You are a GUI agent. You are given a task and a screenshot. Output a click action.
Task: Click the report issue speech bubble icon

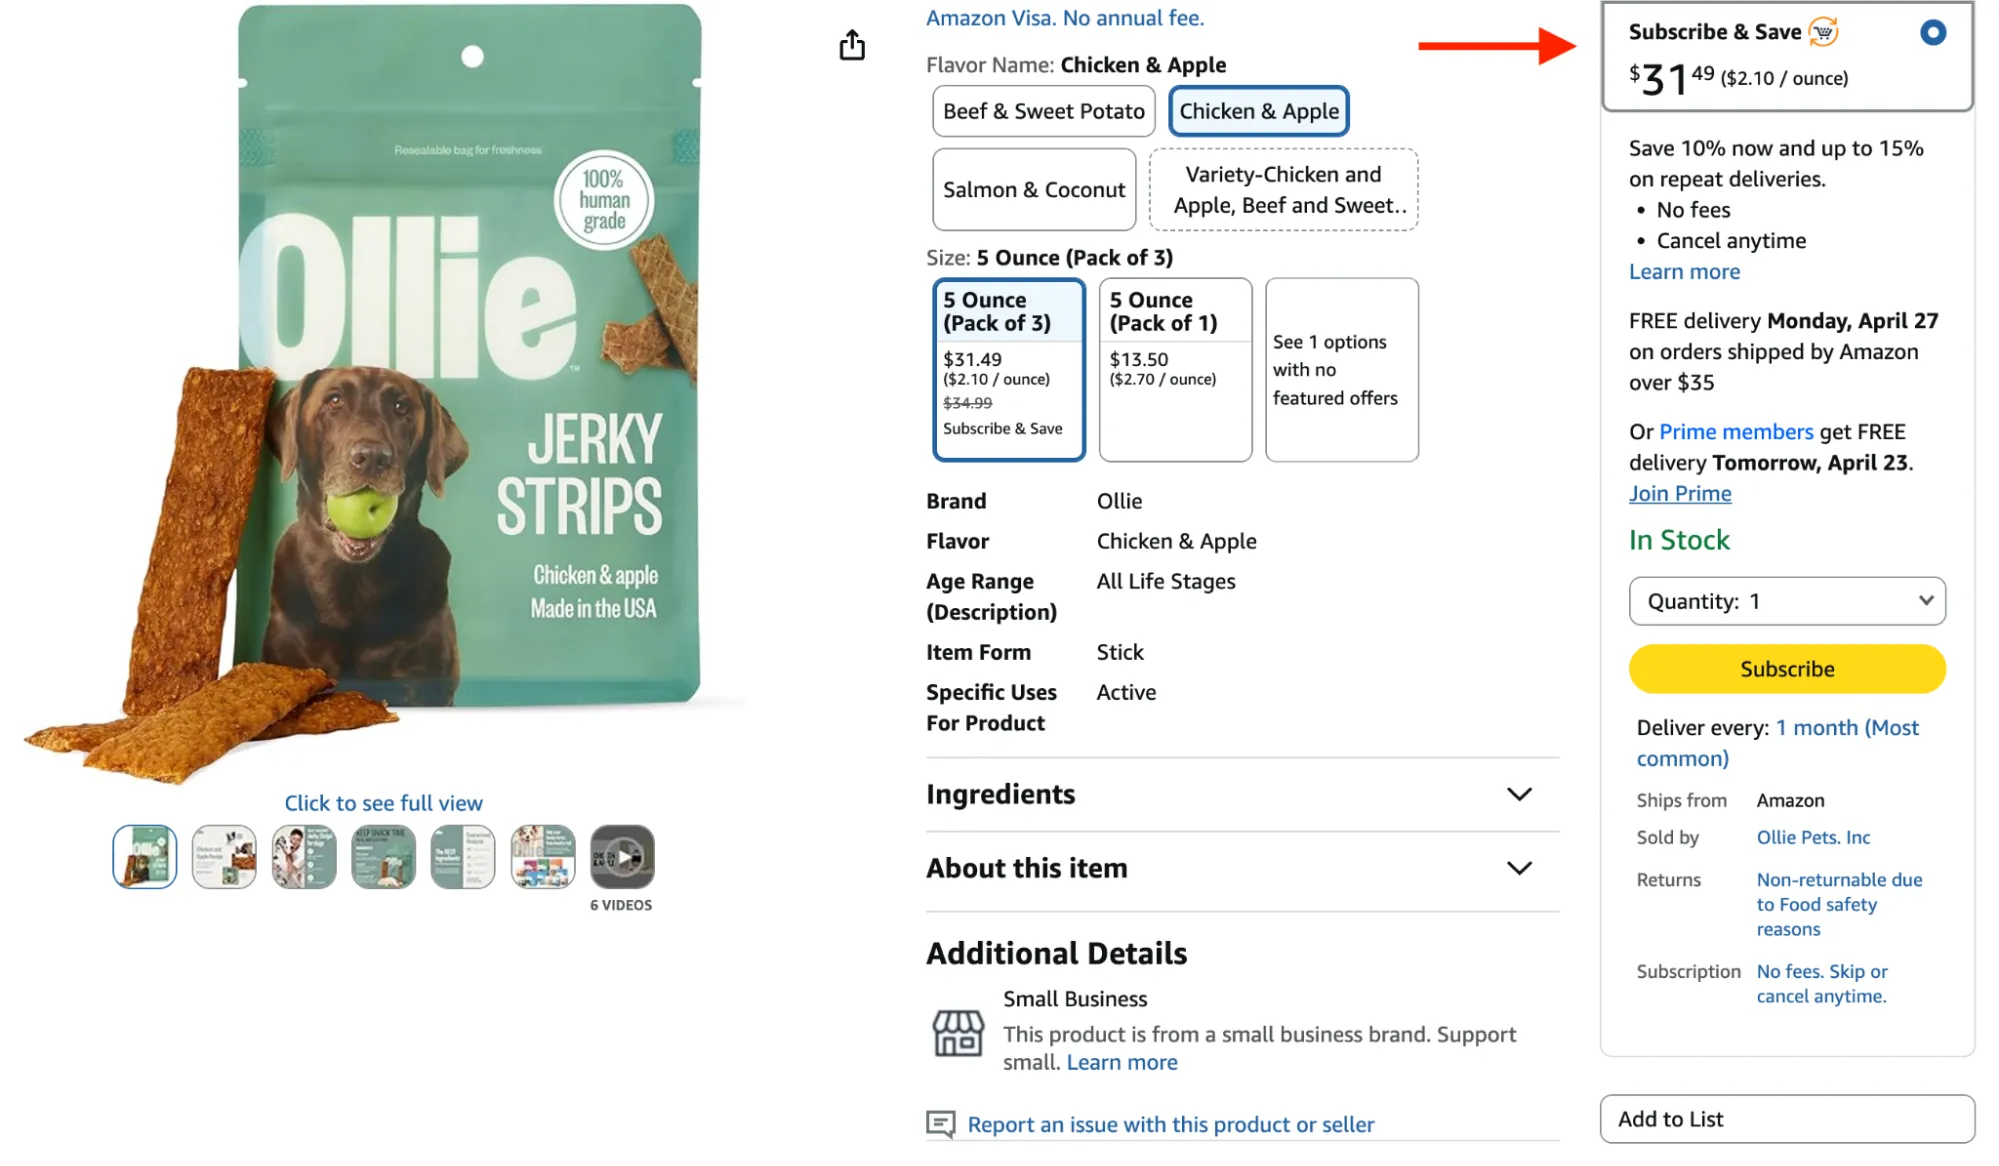click(940, 1124)
